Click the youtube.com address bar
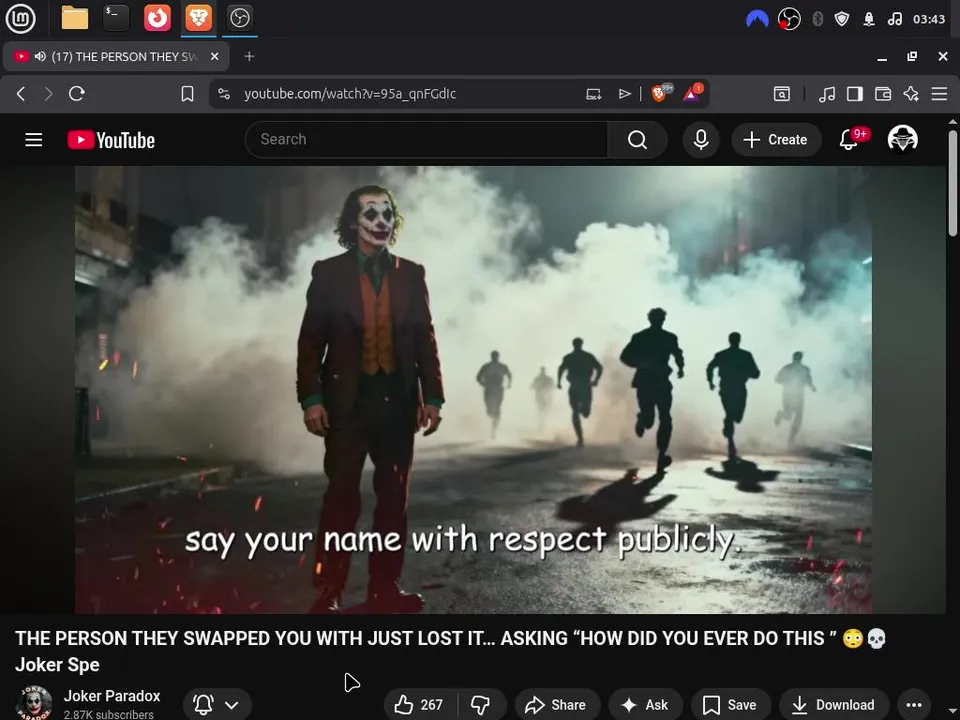Viewport: 960px width, 720px height. coord(350,94)
